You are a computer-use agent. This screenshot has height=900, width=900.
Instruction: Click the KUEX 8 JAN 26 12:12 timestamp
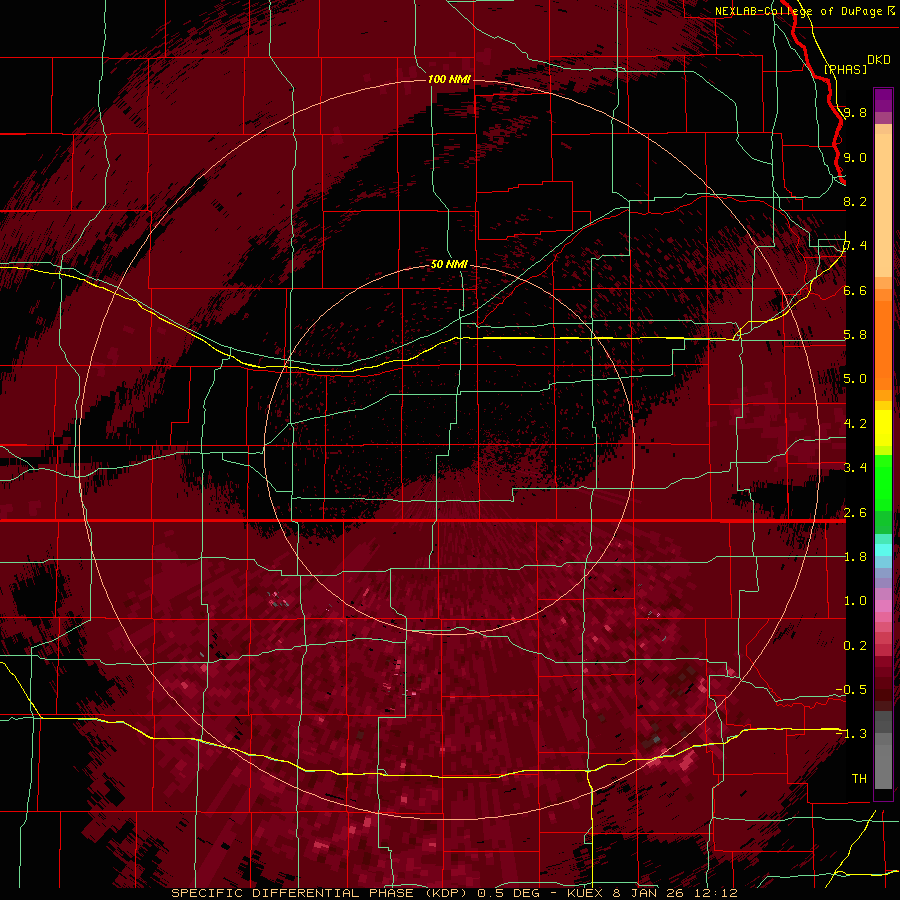[x=652, y=893]
